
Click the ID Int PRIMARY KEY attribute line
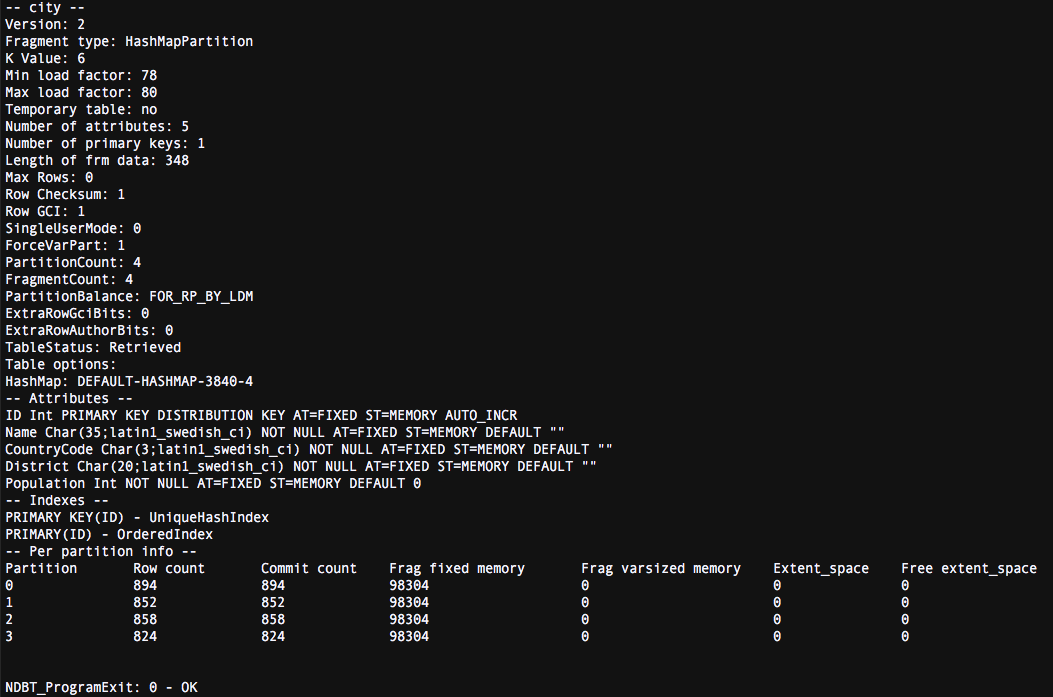(x=261, y=415)
